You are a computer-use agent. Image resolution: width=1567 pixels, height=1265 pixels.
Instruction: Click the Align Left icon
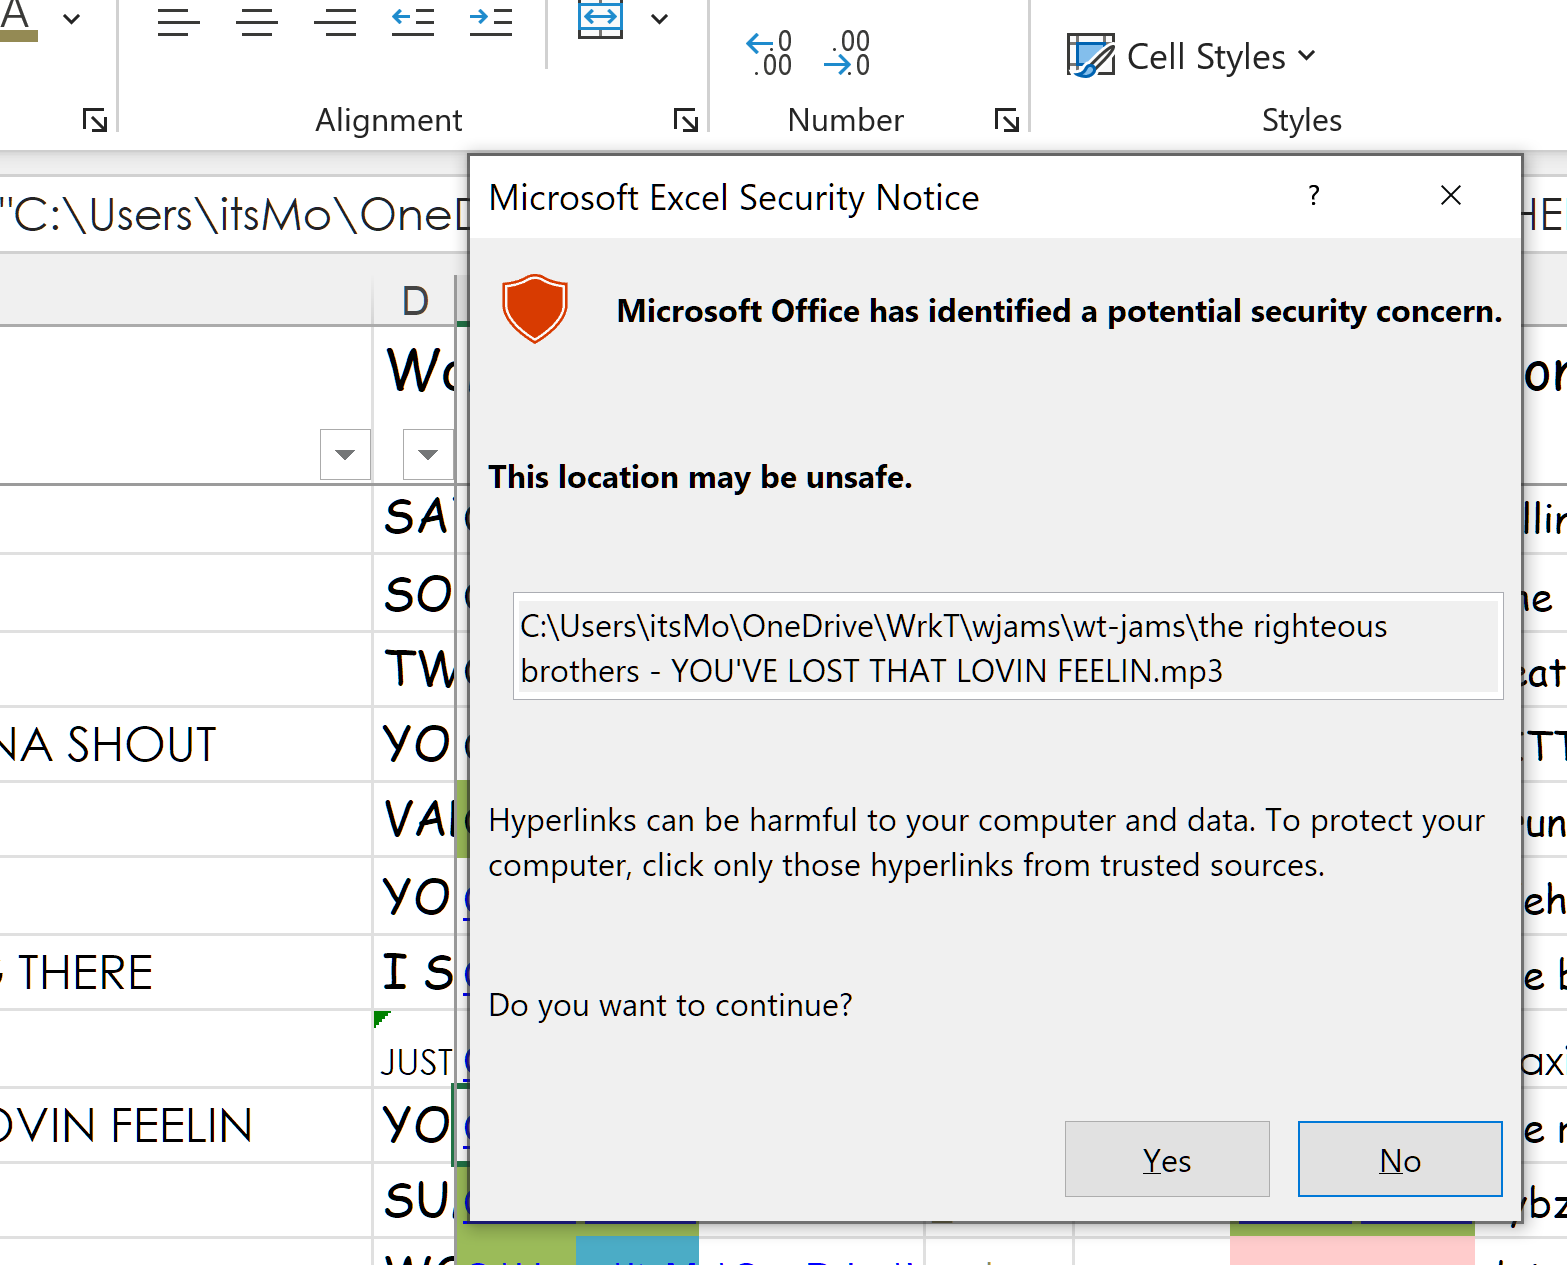click(178, 20)
